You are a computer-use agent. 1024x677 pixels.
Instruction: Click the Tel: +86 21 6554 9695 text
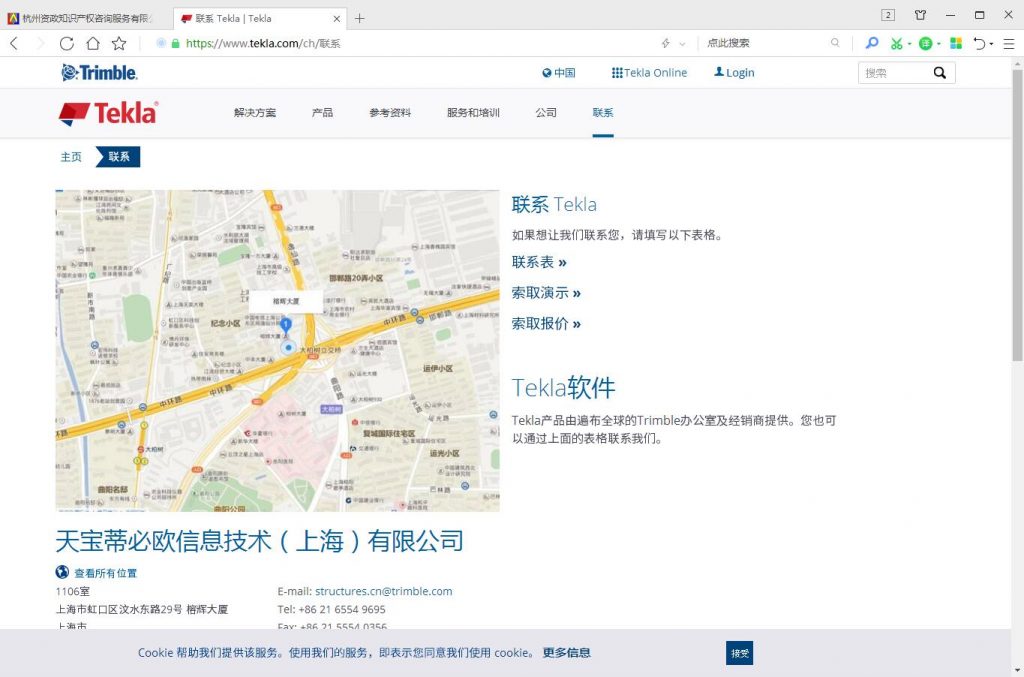click(x=331, y=609)
